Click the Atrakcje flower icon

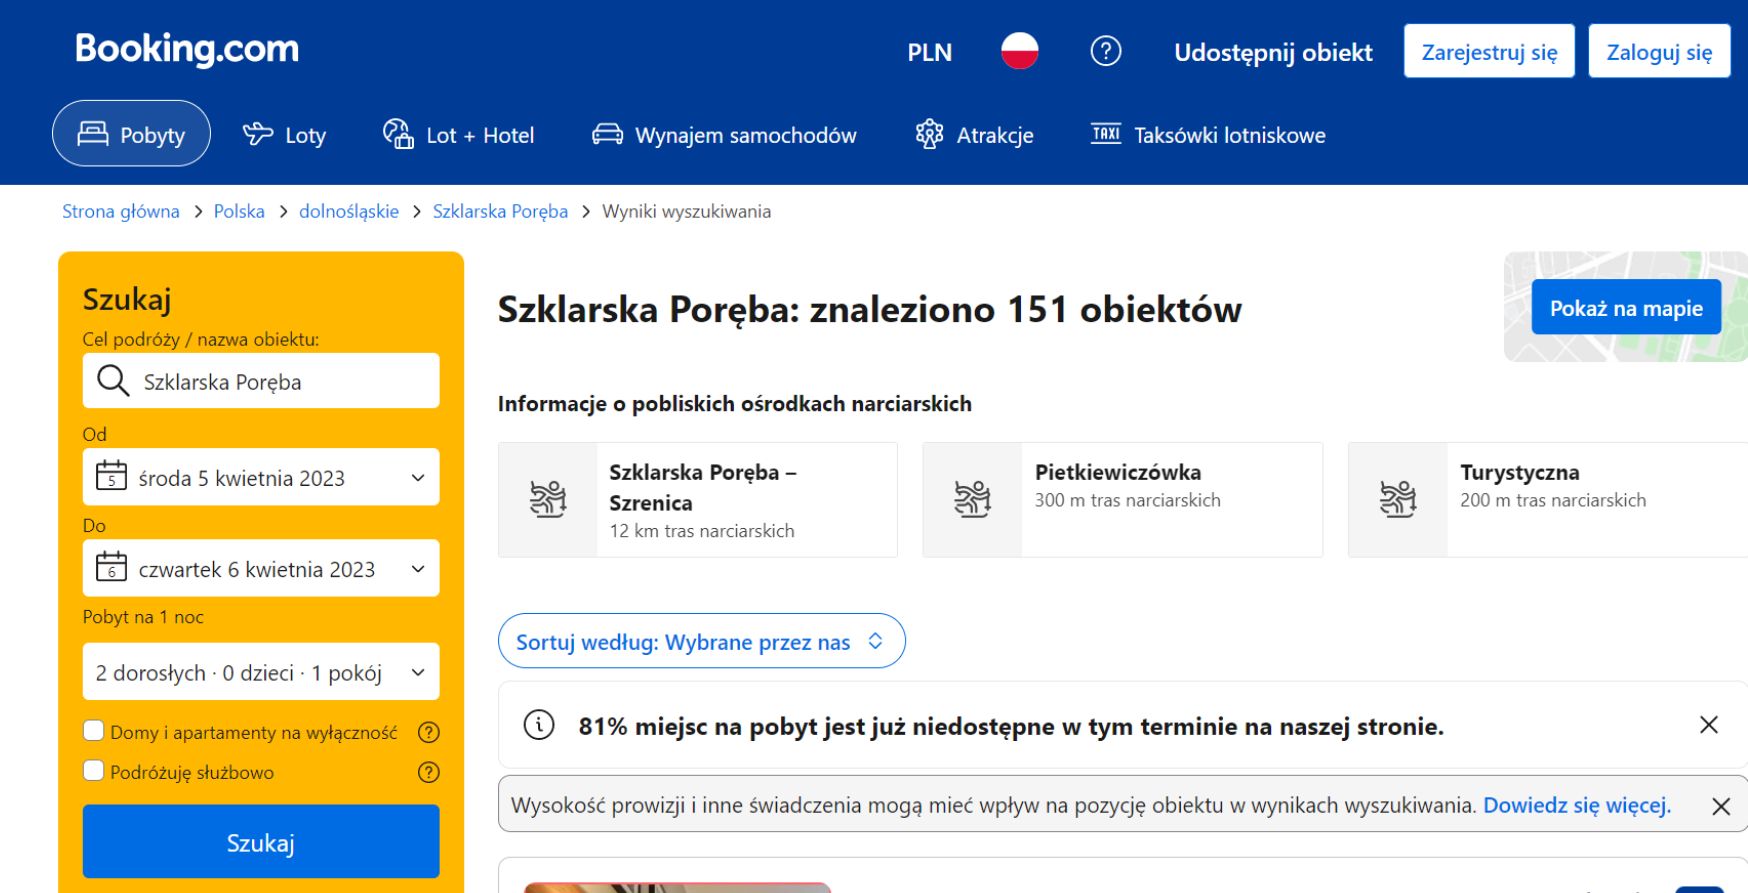coord(929,134)
